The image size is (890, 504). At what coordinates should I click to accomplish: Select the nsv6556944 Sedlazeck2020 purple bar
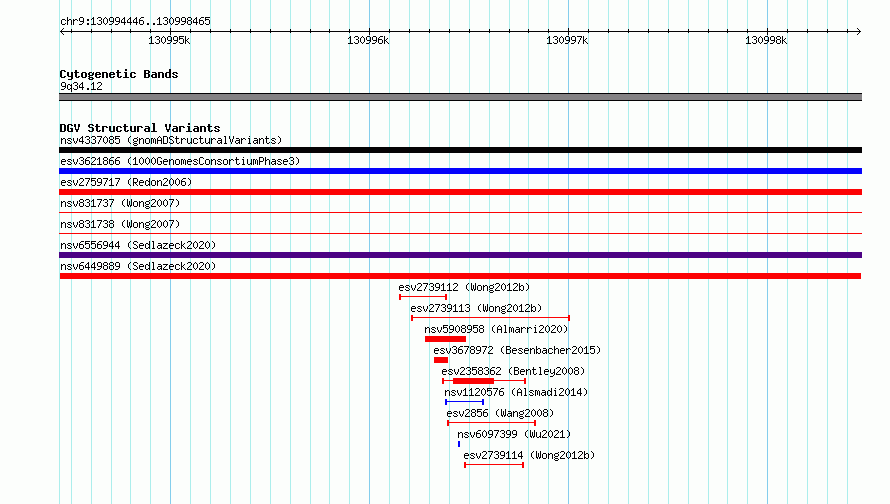(460, 255)
